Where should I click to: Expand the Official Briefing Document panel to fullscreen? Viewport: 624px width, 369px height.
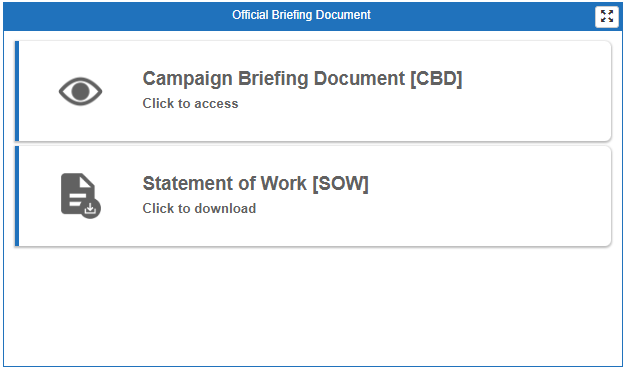pos(606,17)
